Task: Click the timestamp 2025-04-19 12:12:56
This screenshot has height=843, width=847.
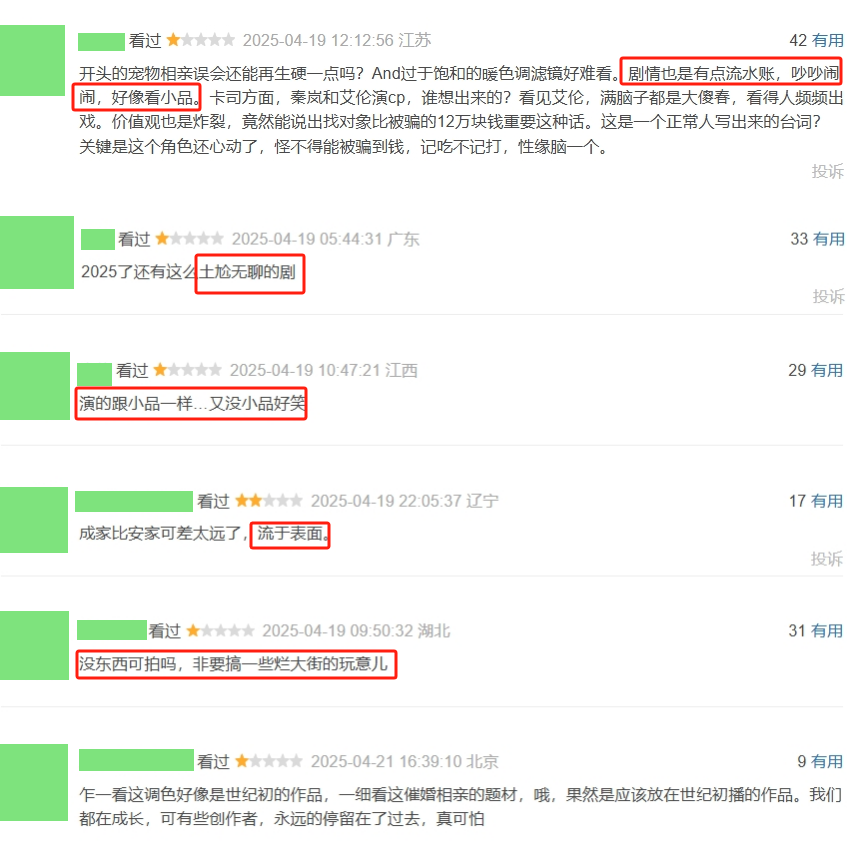Action: [318, 41]
